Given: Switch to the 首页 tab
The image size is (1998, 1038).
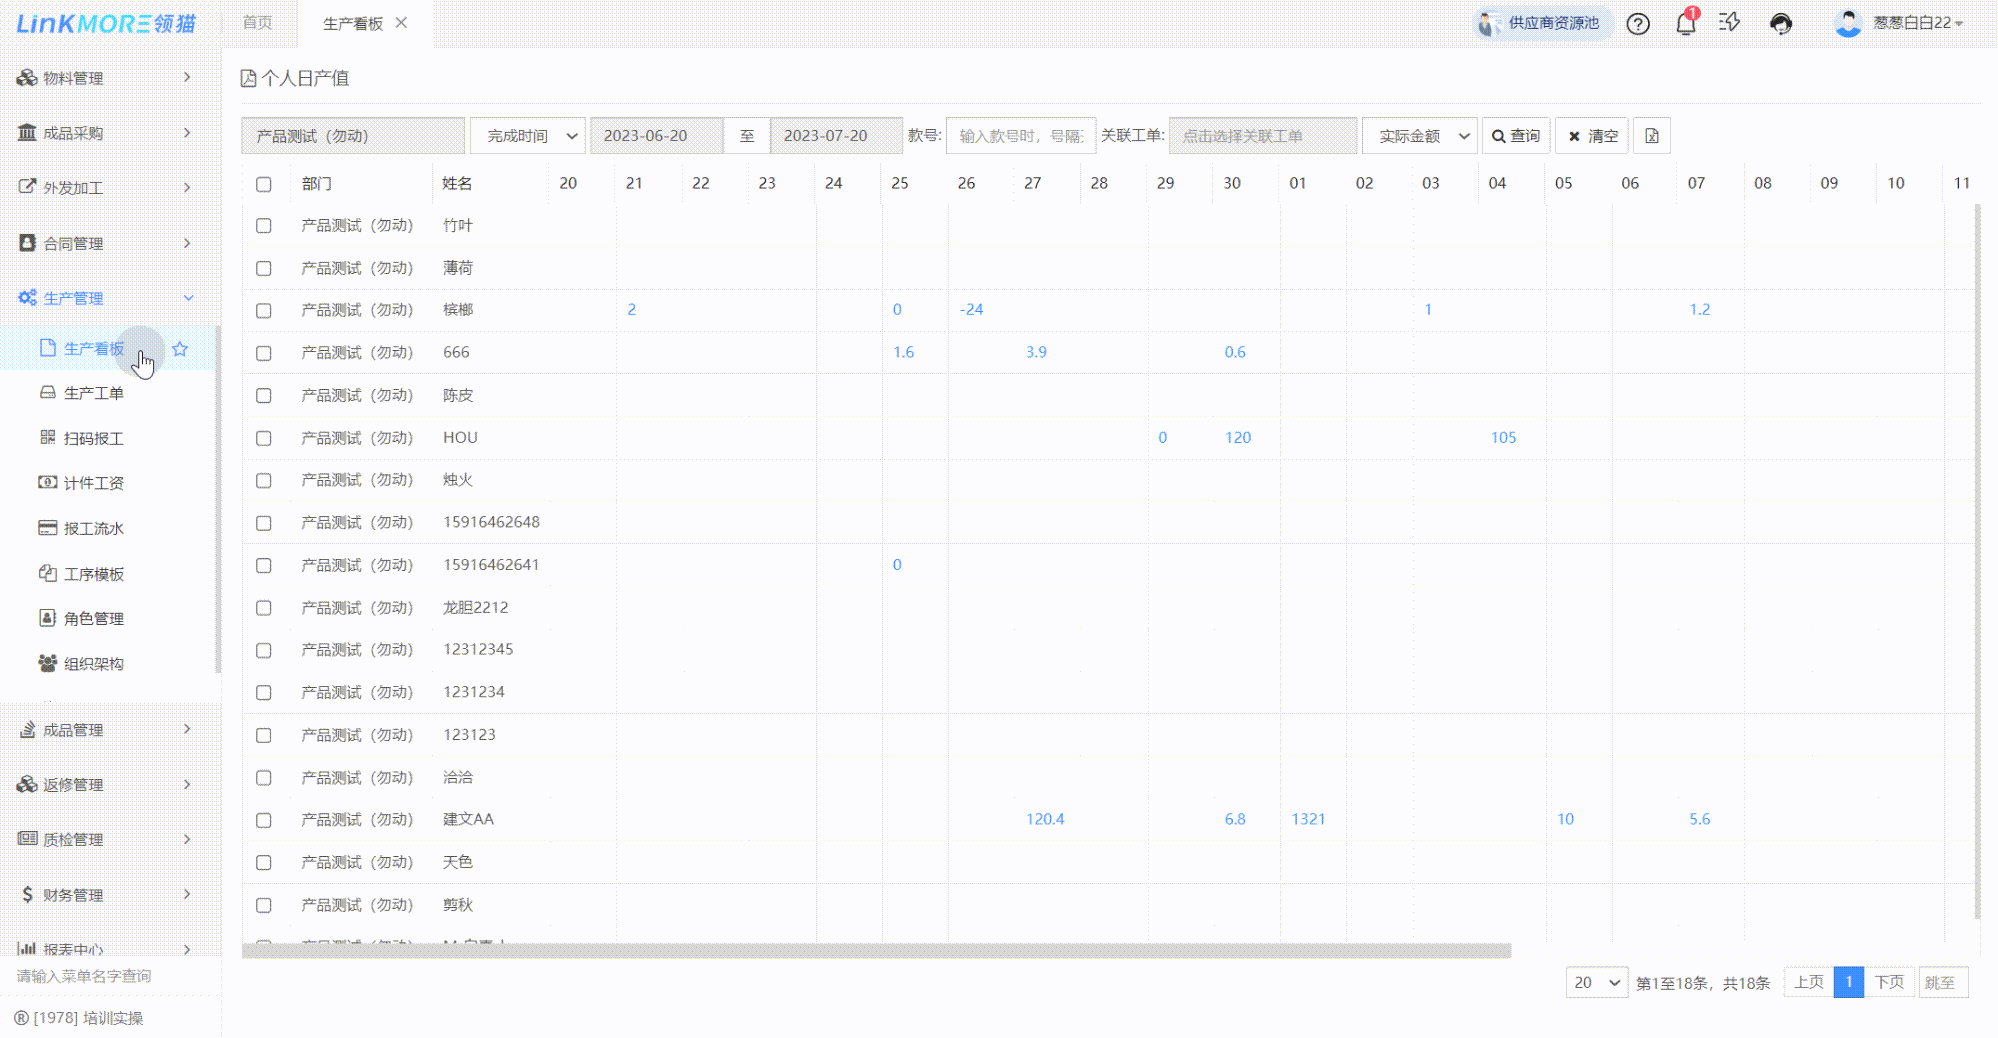Looking at the screenshot, I should tap(257, 23).
